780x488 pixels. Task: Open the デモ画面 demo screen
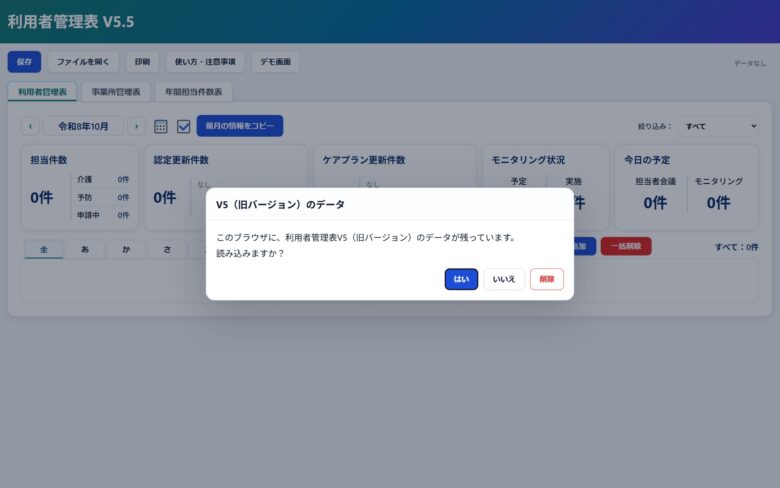click(x=276, y=62)
